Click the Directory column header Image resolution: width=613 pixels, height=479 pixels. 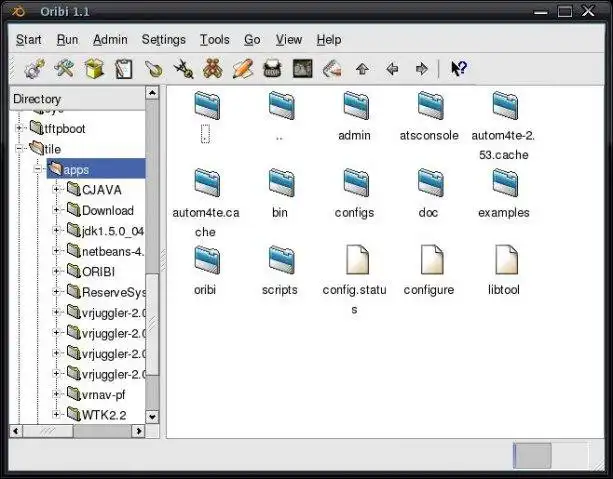coord(77,99)
